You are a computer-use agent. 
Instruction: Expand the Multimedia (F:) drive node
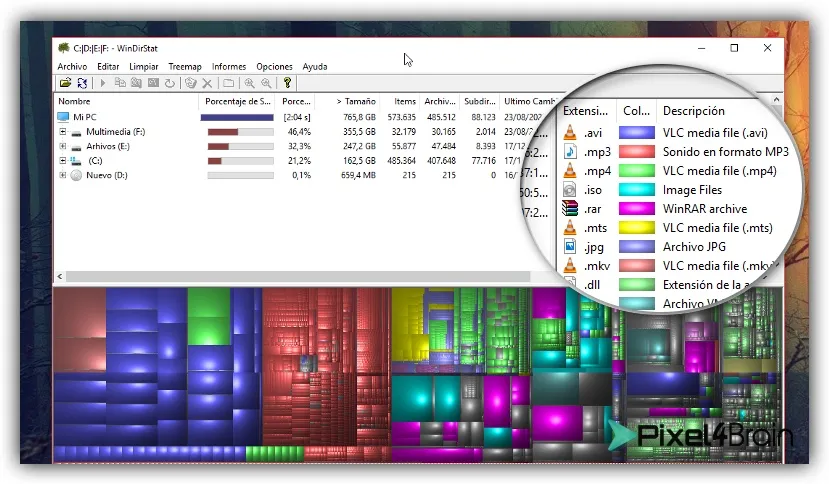[x=63, y=132]
